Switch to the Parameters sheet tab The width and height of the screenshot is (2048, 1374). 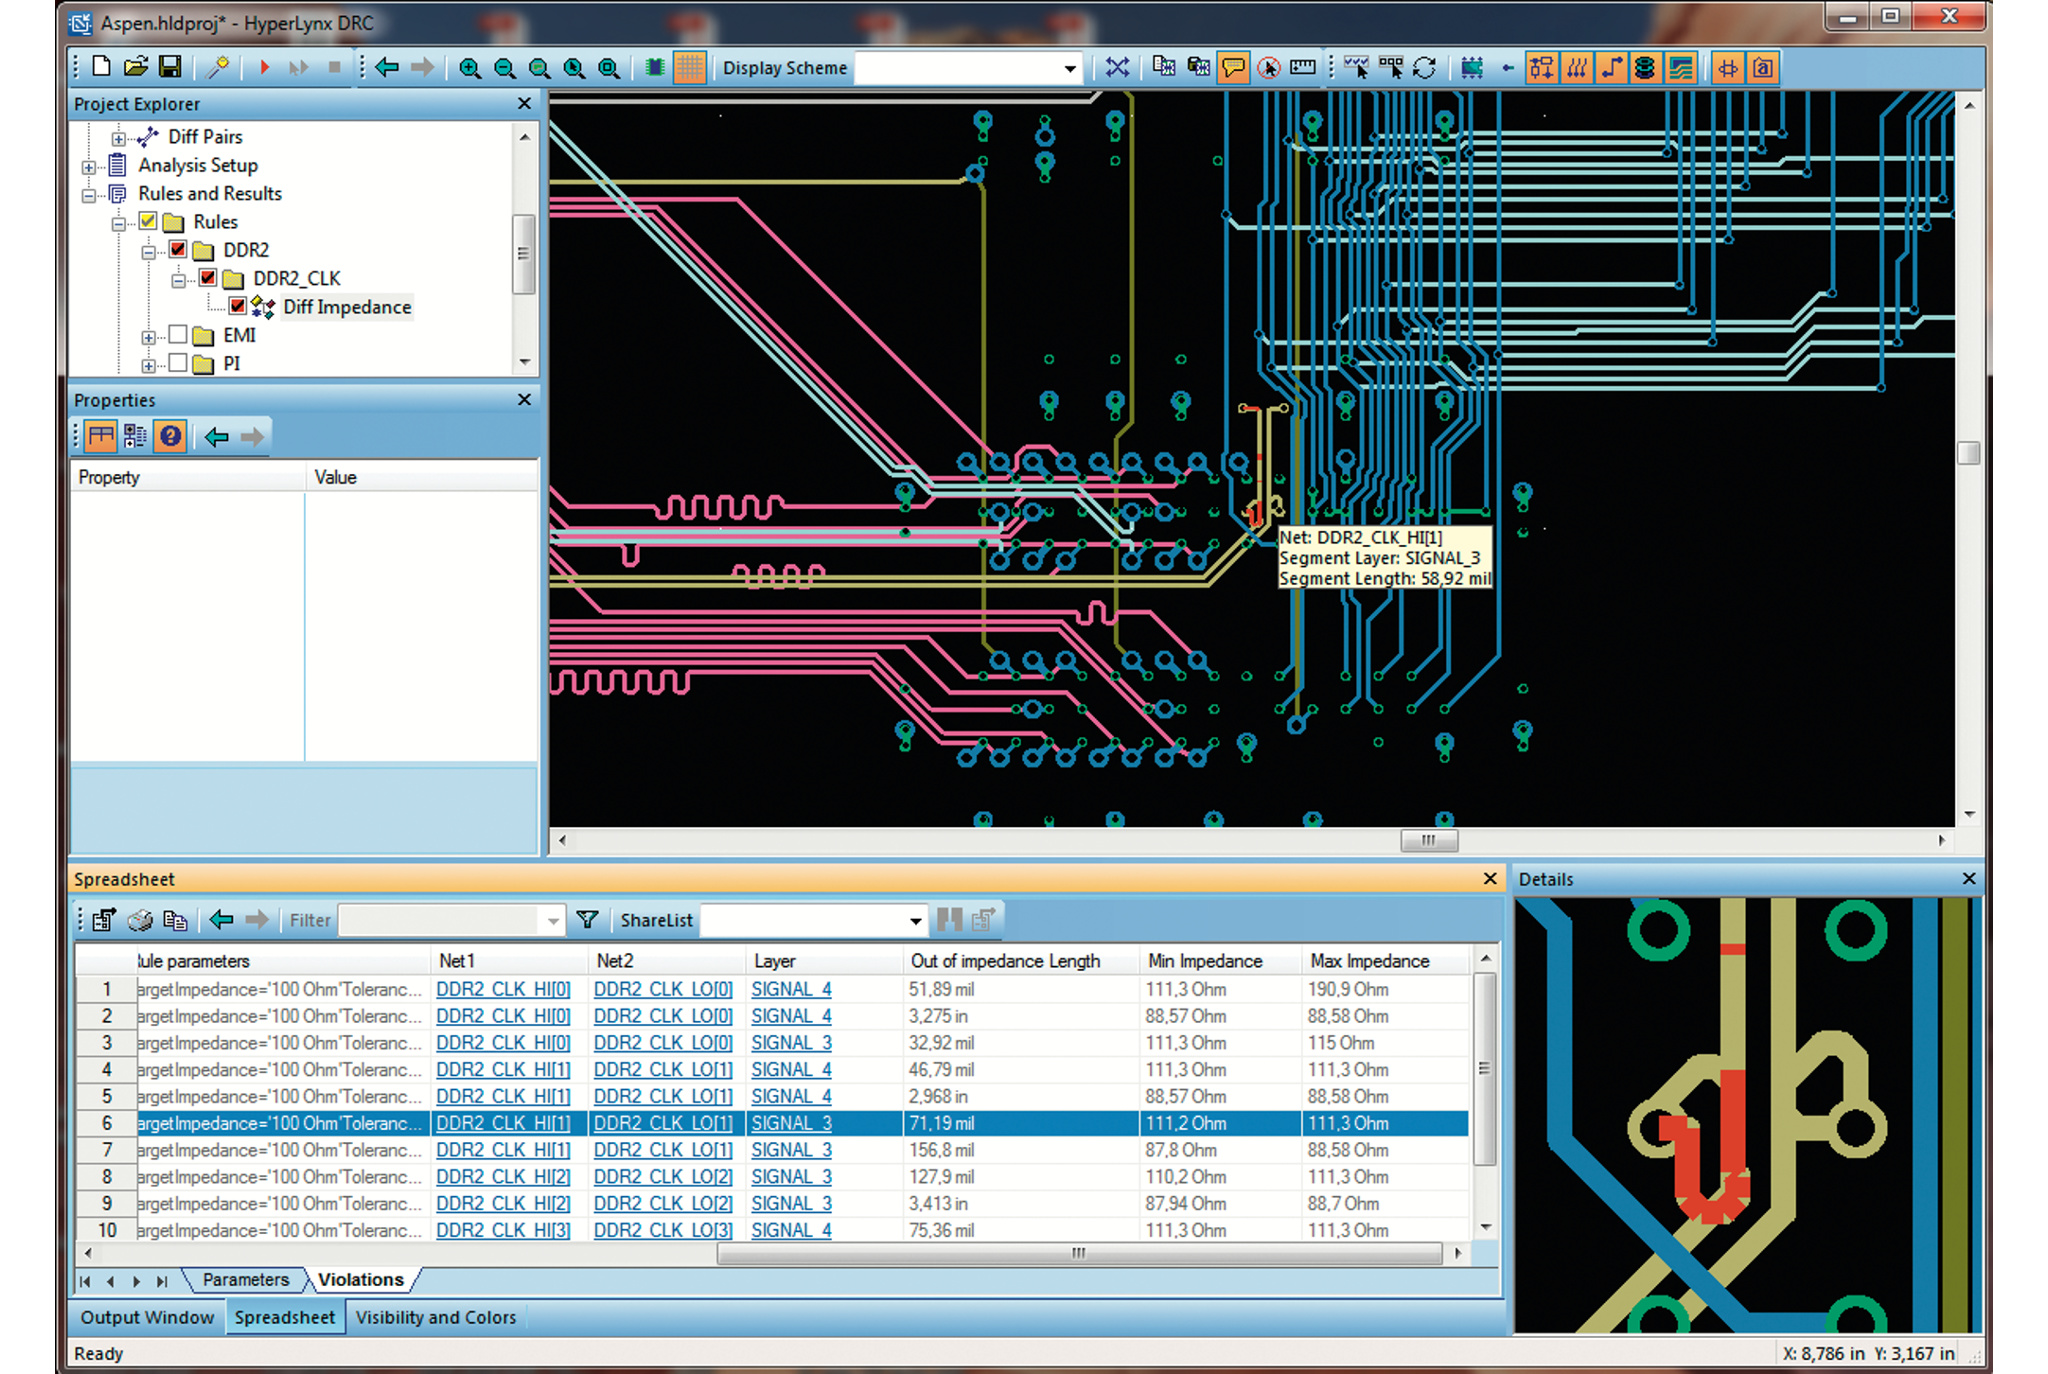click(245, 1280)
